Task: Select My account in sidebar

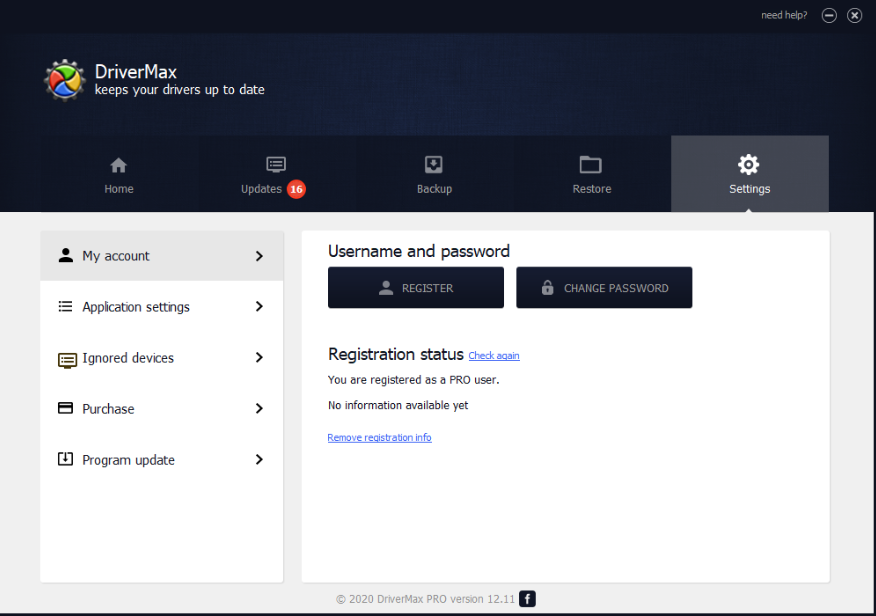Action: [x=161, y=256]
